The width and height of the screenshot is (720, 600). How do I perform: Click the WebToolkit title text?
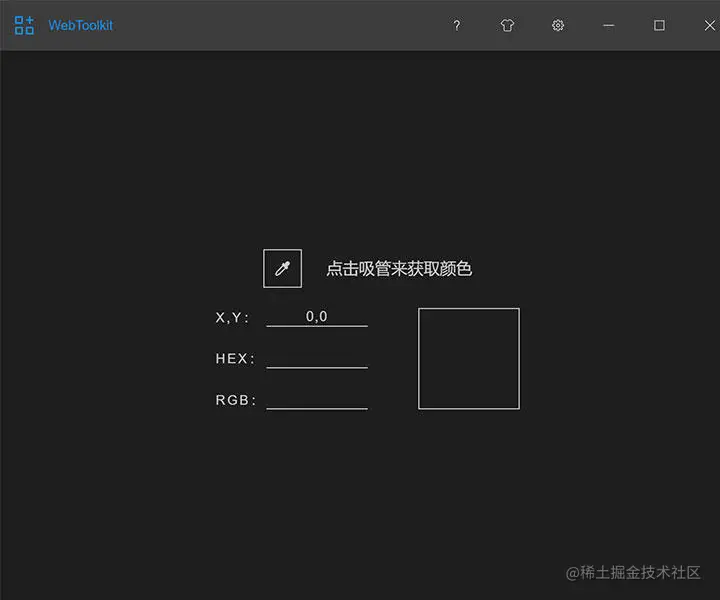[x=81, y=25]
